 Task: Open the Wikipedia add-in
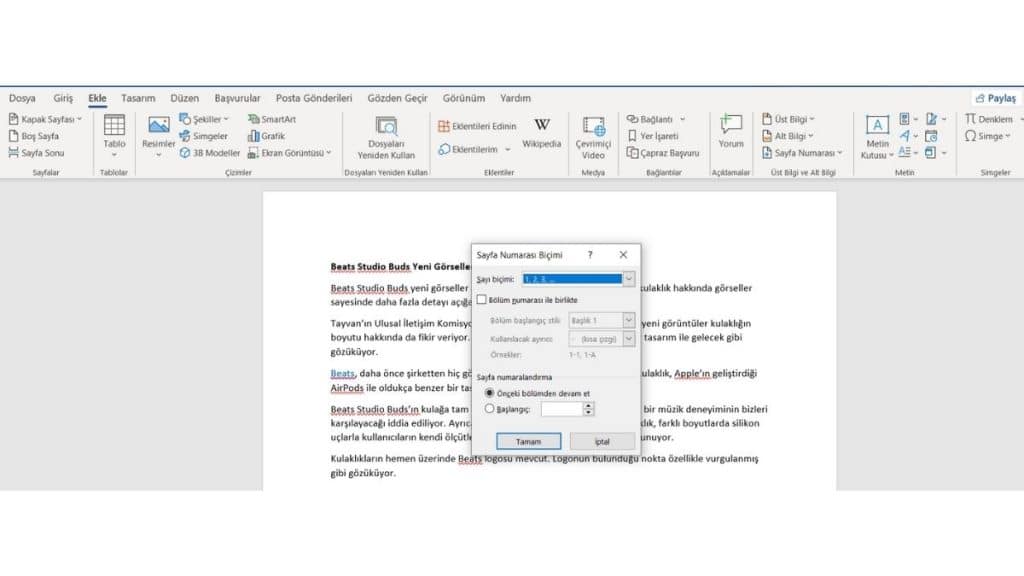[540, 129]
